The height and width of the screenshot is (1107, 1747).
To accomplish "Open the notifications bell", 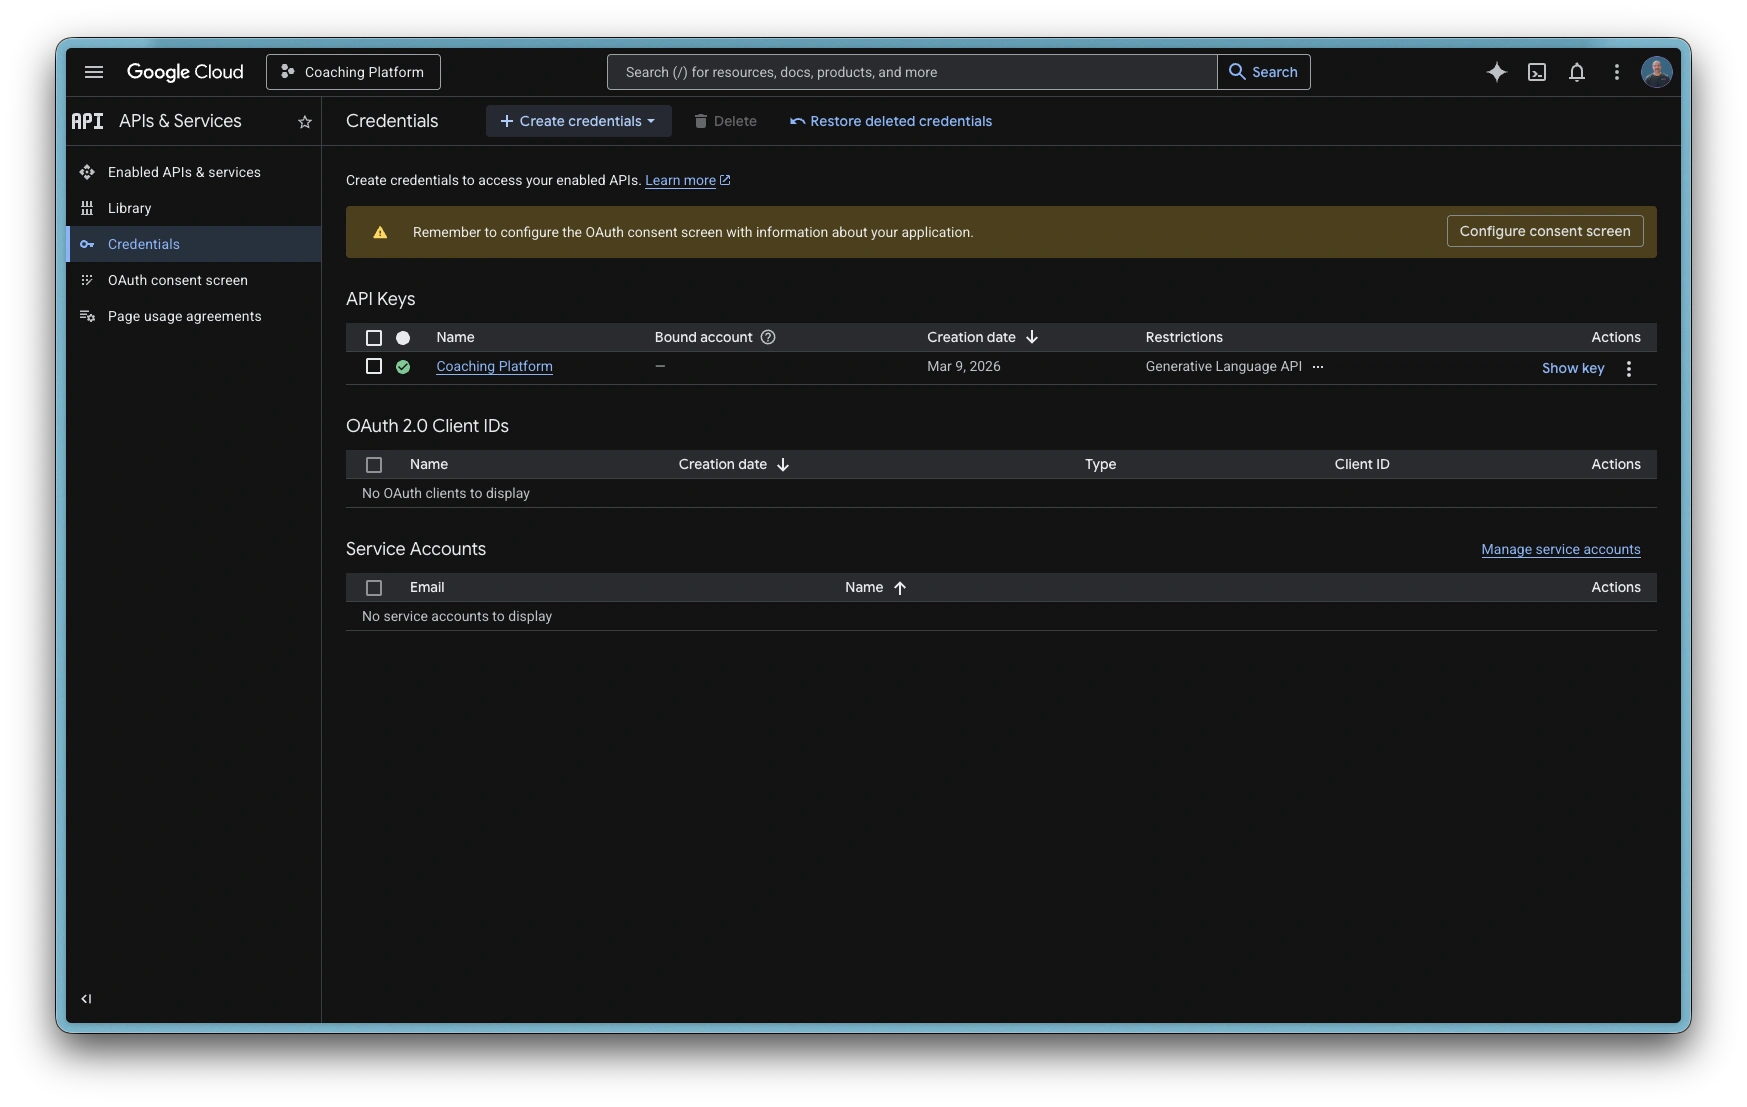I will tap(1577, 72).
